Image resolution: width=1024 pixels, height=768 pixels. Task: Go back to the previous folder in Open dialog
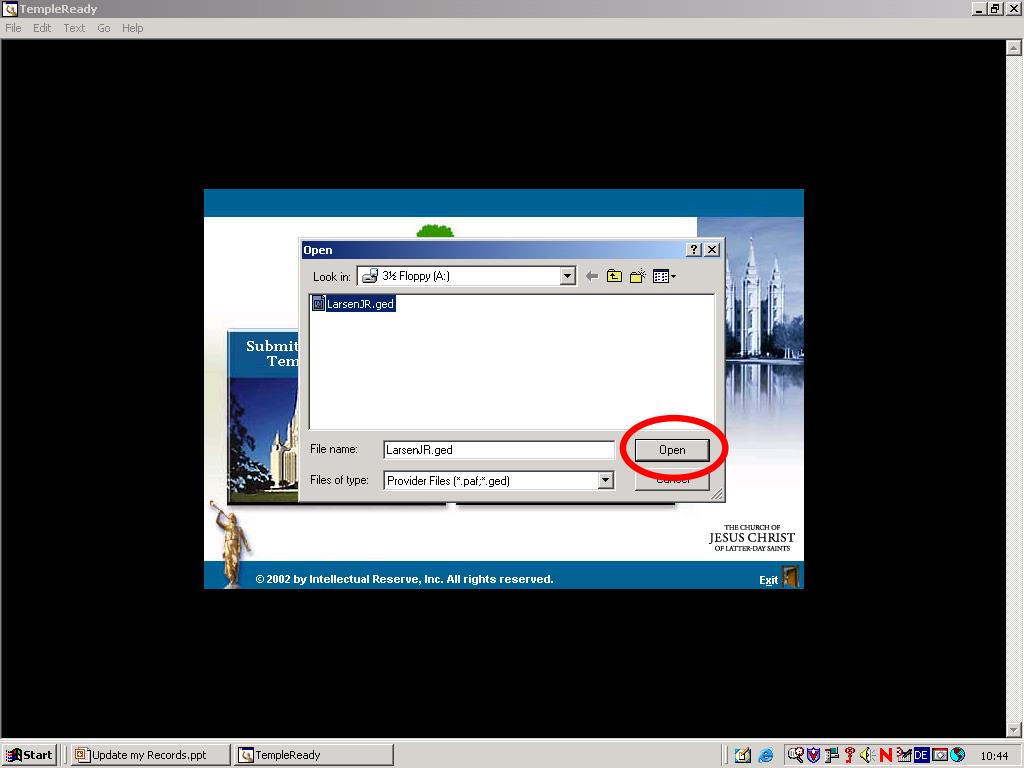(x=592, y=276)
